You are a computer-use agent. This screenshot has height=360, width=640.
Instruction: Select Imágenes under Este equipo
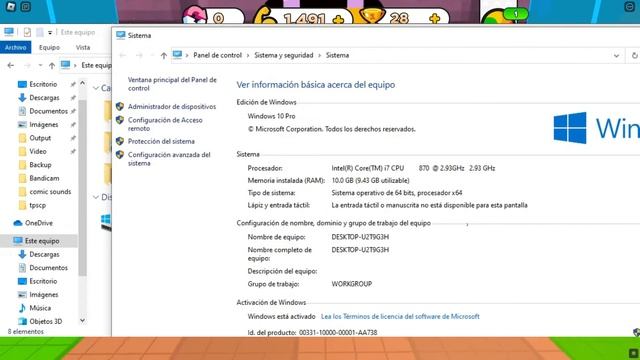[43, 295]
